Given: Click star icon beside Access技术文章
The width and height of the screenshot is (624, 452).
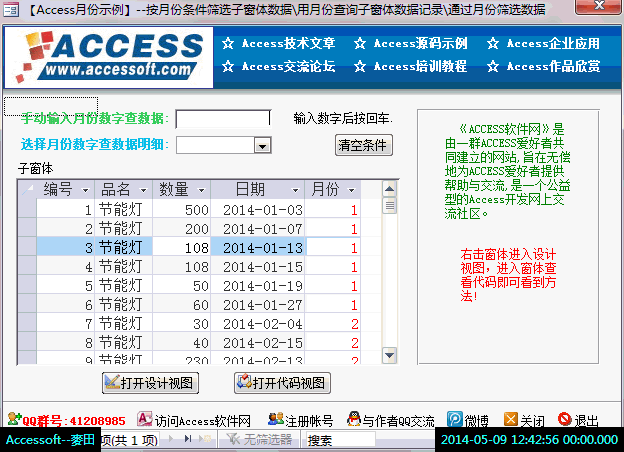Looking at the screenshot, I should coord(228,43).
